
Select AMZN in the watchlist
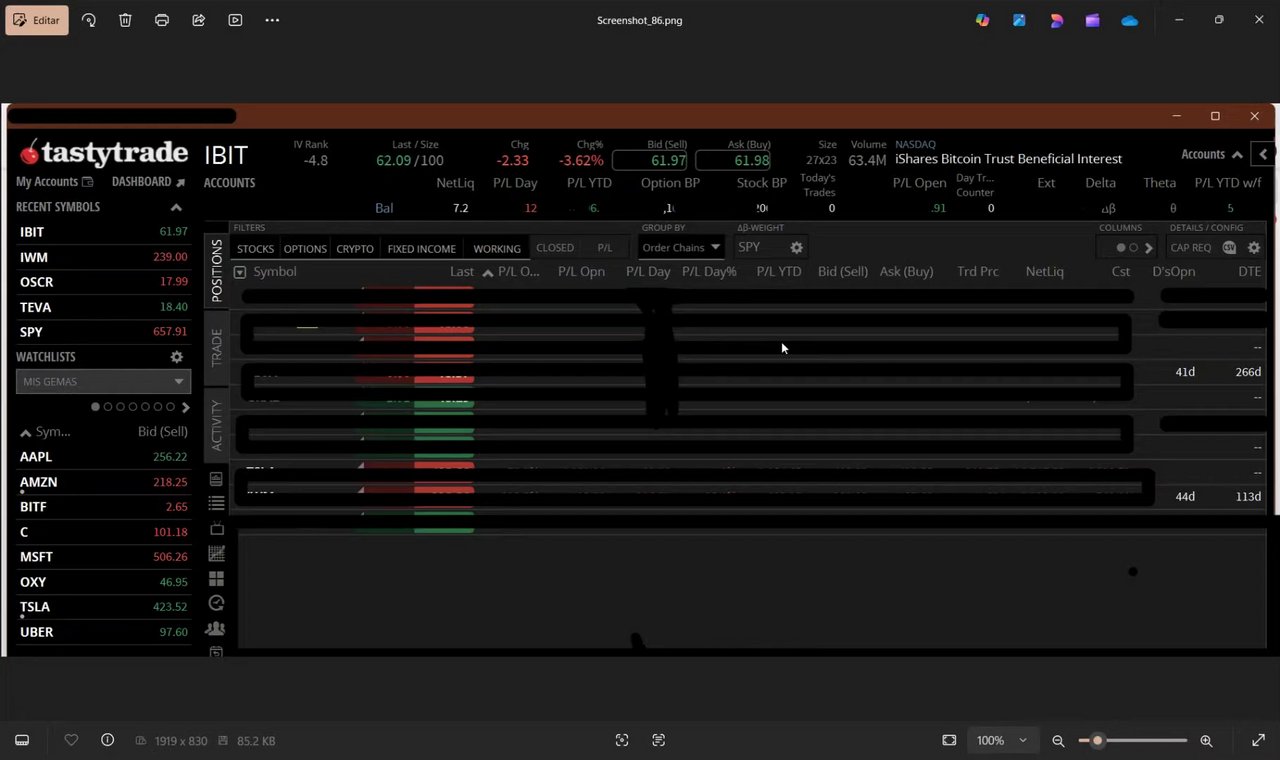[103, 482]
